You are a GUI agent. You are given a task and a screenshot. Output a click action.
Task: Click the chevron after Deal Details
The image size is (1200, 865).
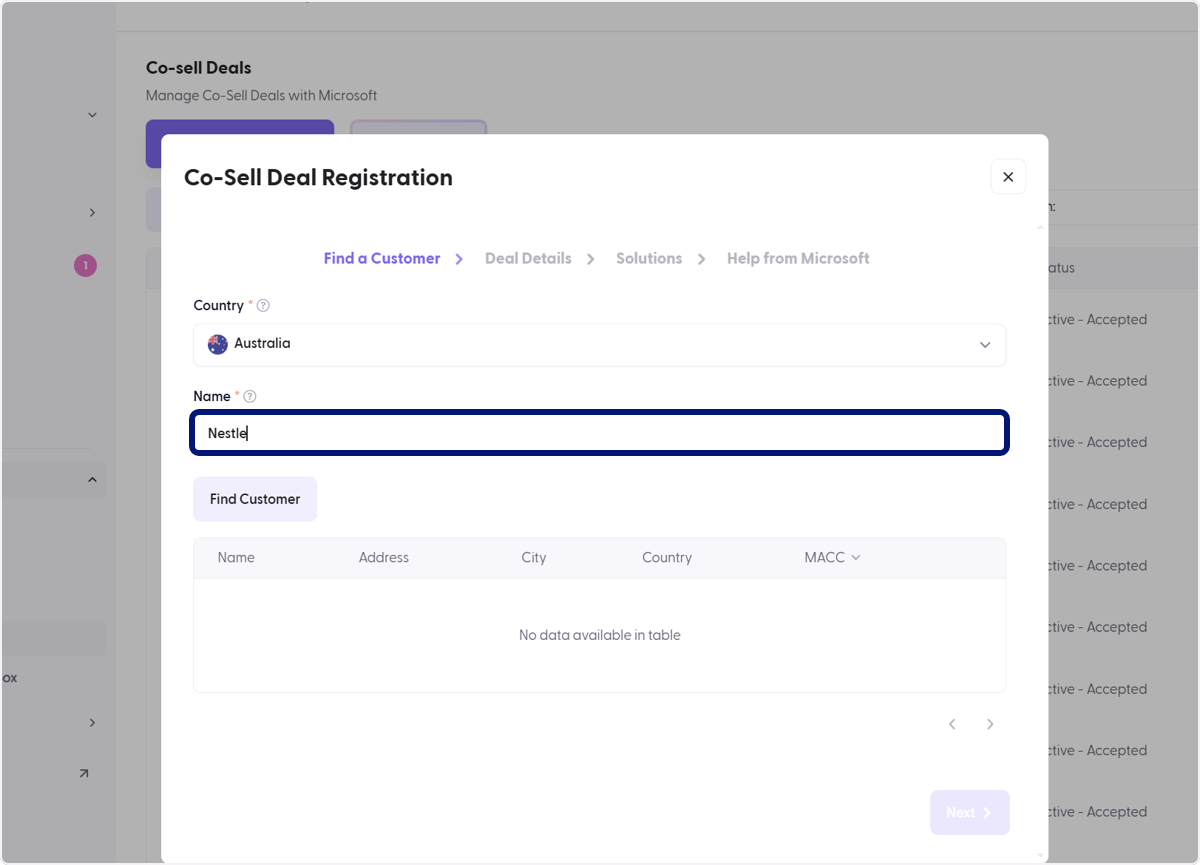[x=591, y=259]
